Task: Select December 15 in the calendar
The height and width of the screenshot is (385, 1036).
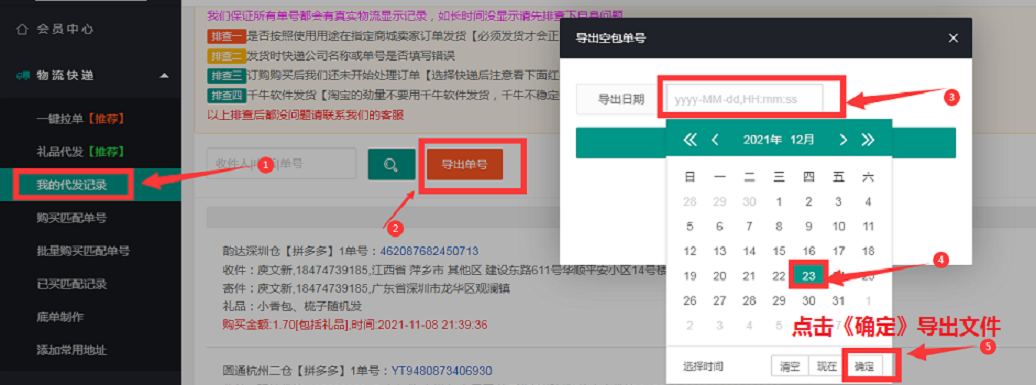Action: tap(779, 251)
